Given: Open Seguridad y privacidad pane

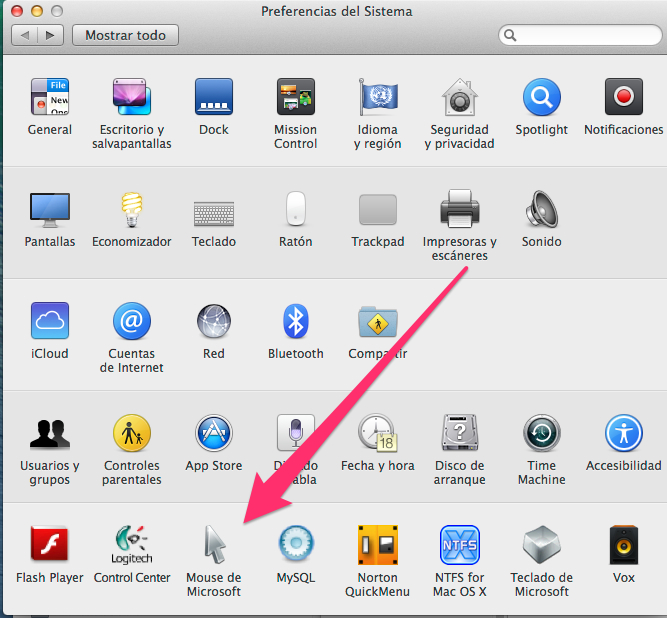Looking at the screenshot, I should click(459, 97).
